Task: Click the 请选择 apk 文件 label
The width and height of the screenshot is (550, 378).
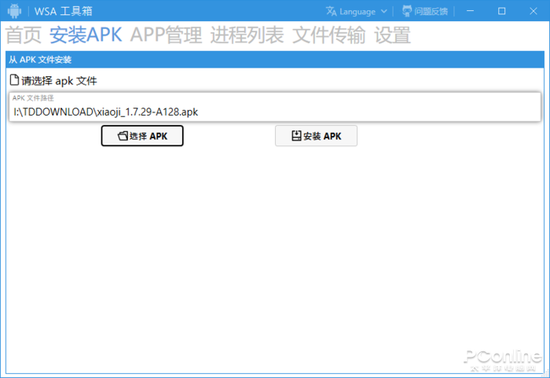Action: pyautogui.click(x=59, y=81)
